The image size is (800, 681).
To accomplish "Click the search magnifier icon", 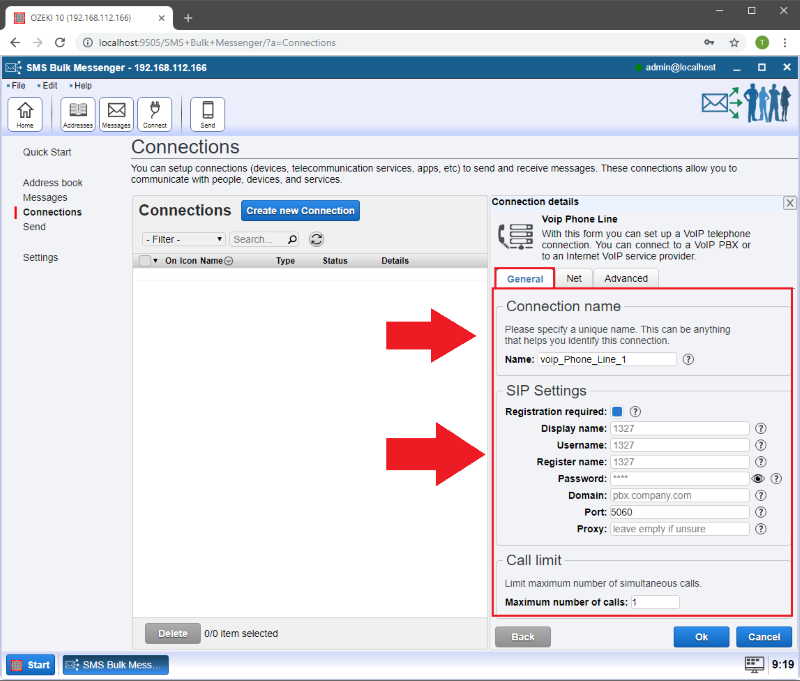I will pyautogui.click(x=292, y=239).
